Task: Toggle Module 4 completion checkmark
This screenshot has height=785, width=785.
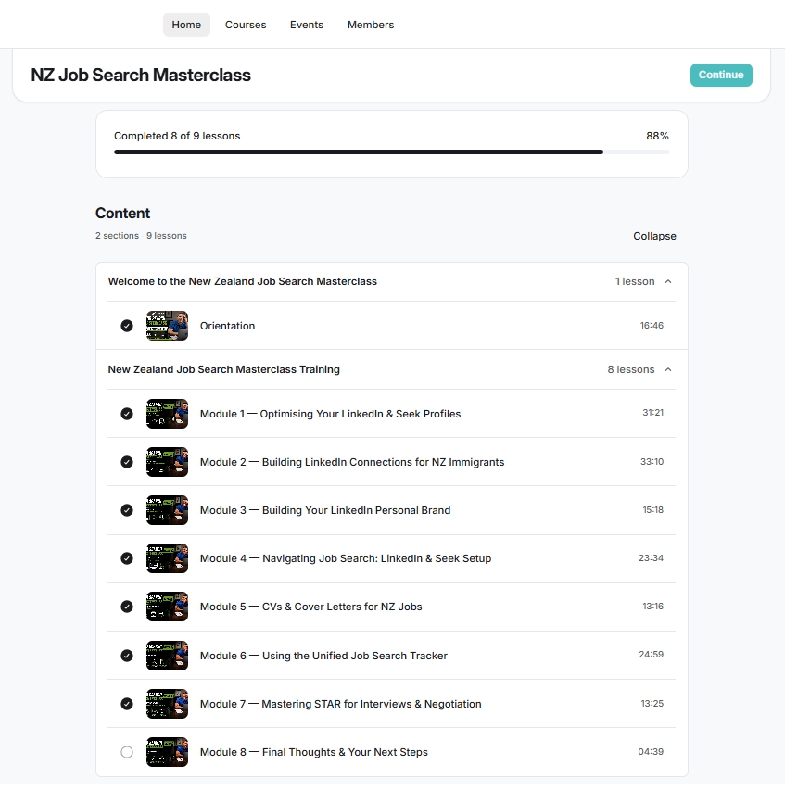Action: pos(127,558)
